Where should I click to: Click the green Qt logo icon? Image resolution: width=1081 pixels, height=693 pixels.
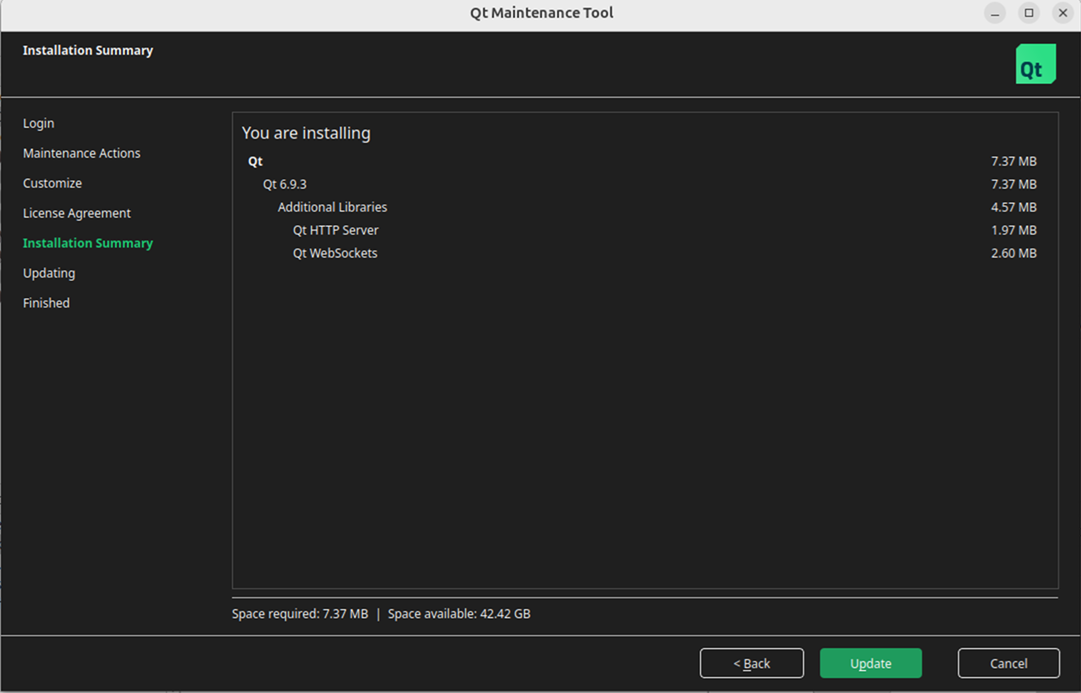[x=1035, y=64]
